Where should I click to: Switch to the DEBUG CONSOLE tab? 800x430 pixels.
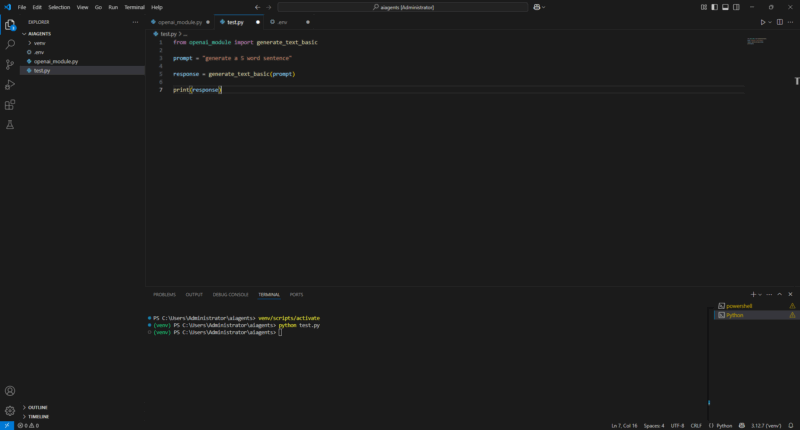pos(231,294)
